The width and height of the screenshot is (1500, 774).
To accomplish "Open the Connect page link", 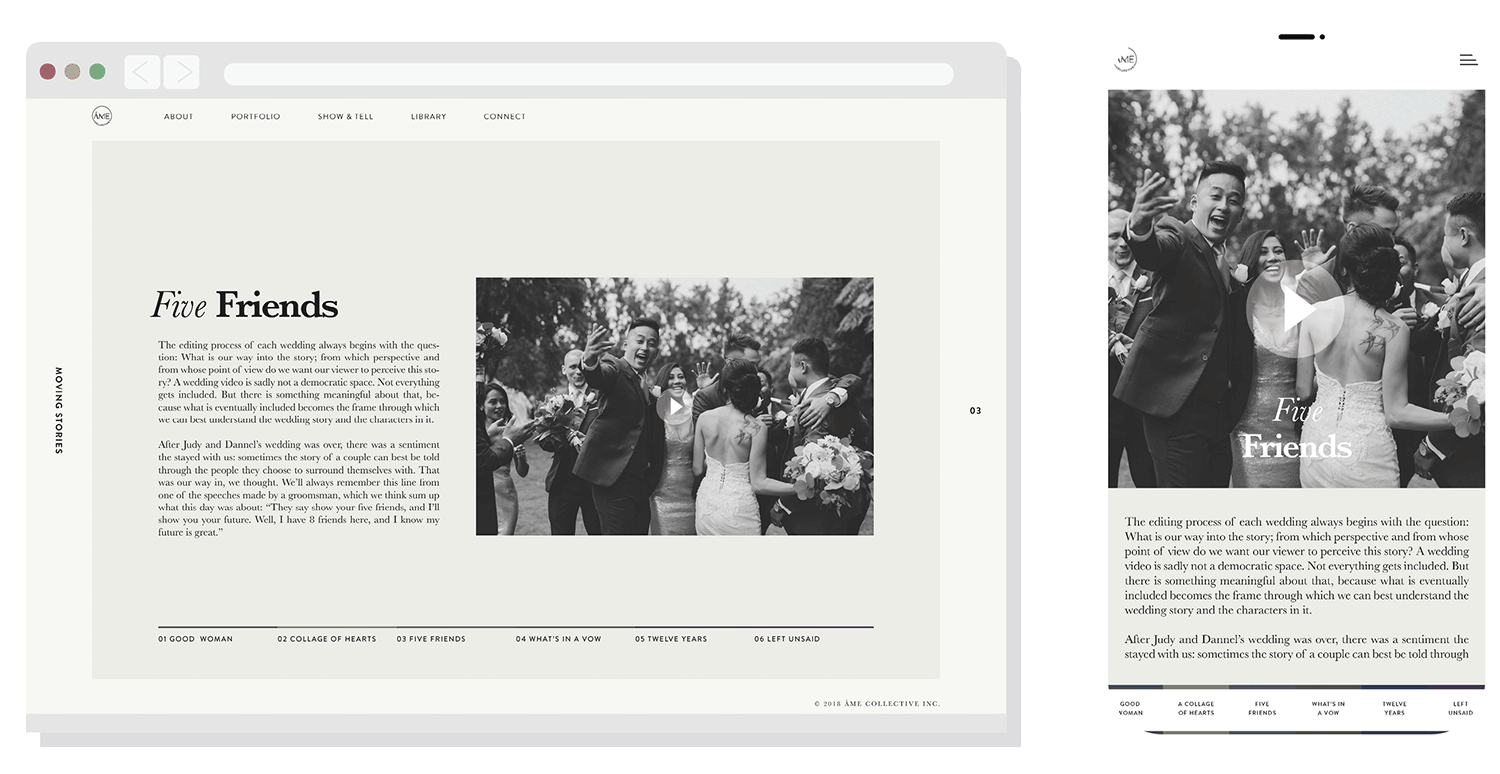I will click(504, 117).
